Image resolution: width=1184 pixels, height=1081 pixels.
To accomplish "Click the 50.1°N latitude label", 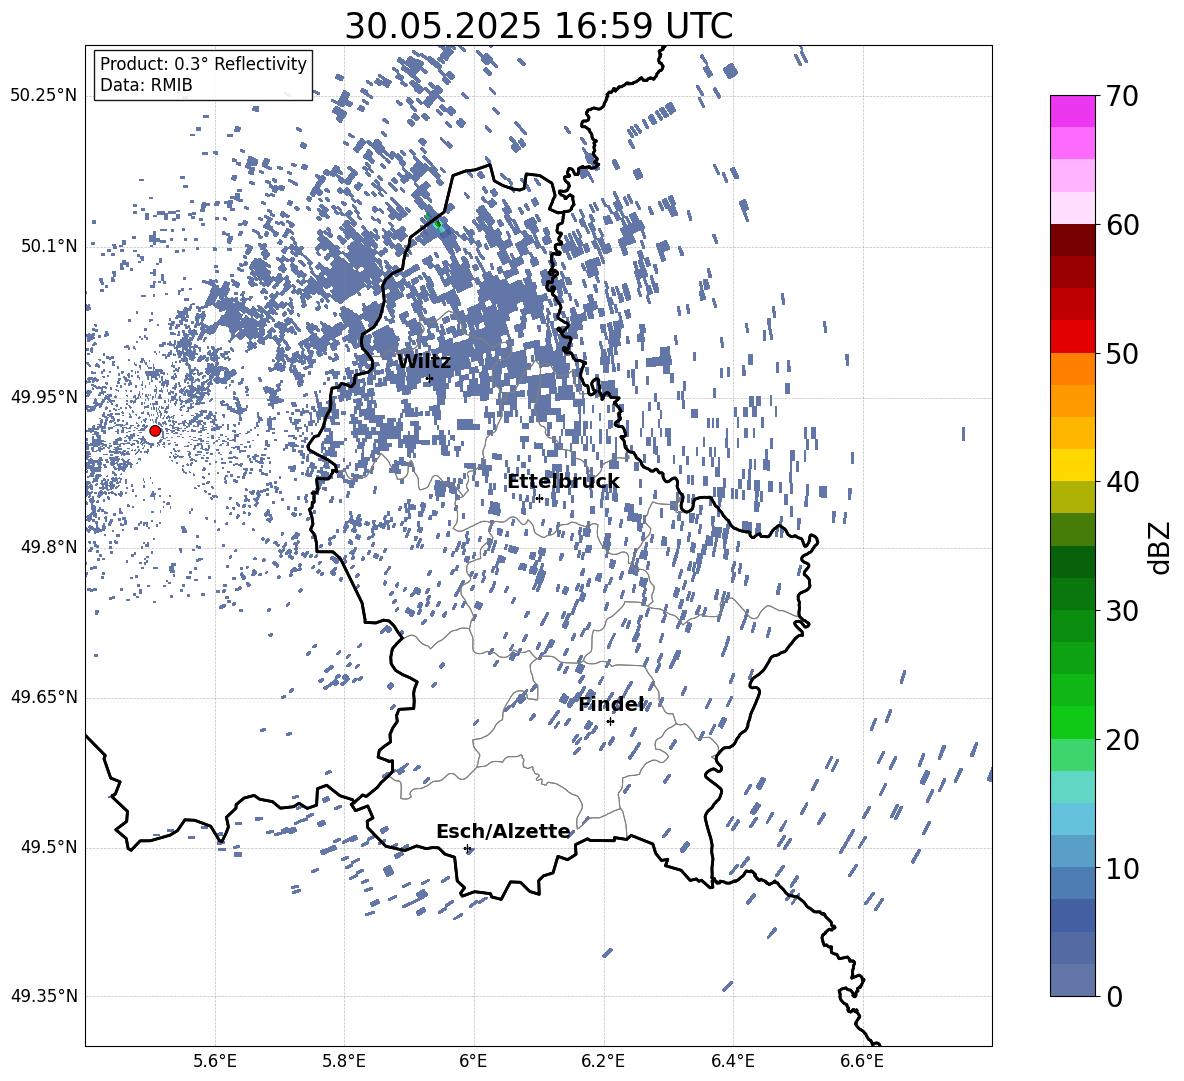I will tap(48, 246).
